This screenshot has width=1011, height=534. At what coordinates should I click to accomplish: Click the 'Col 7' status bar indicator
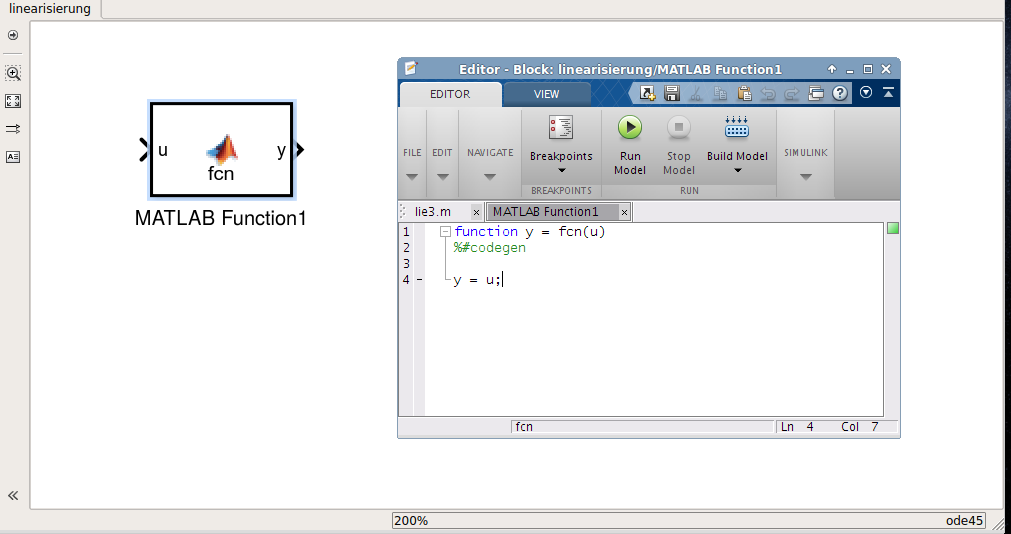[x=859, y=427]
